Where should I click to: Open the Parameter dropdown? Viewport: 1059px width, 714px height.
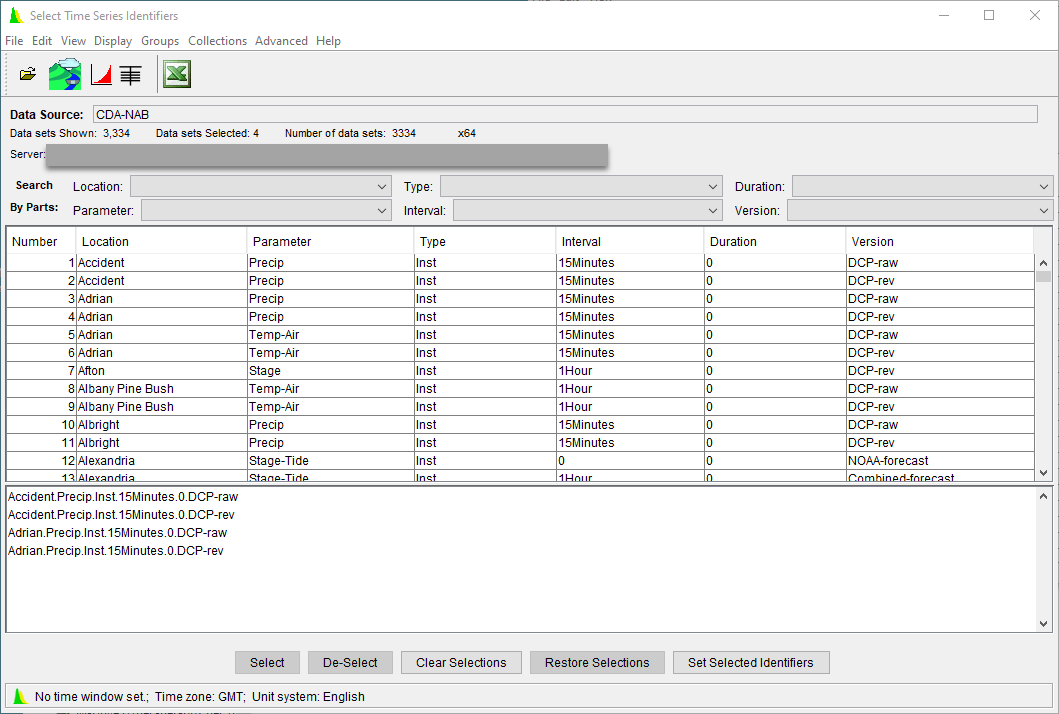click(x=382, y=210)
